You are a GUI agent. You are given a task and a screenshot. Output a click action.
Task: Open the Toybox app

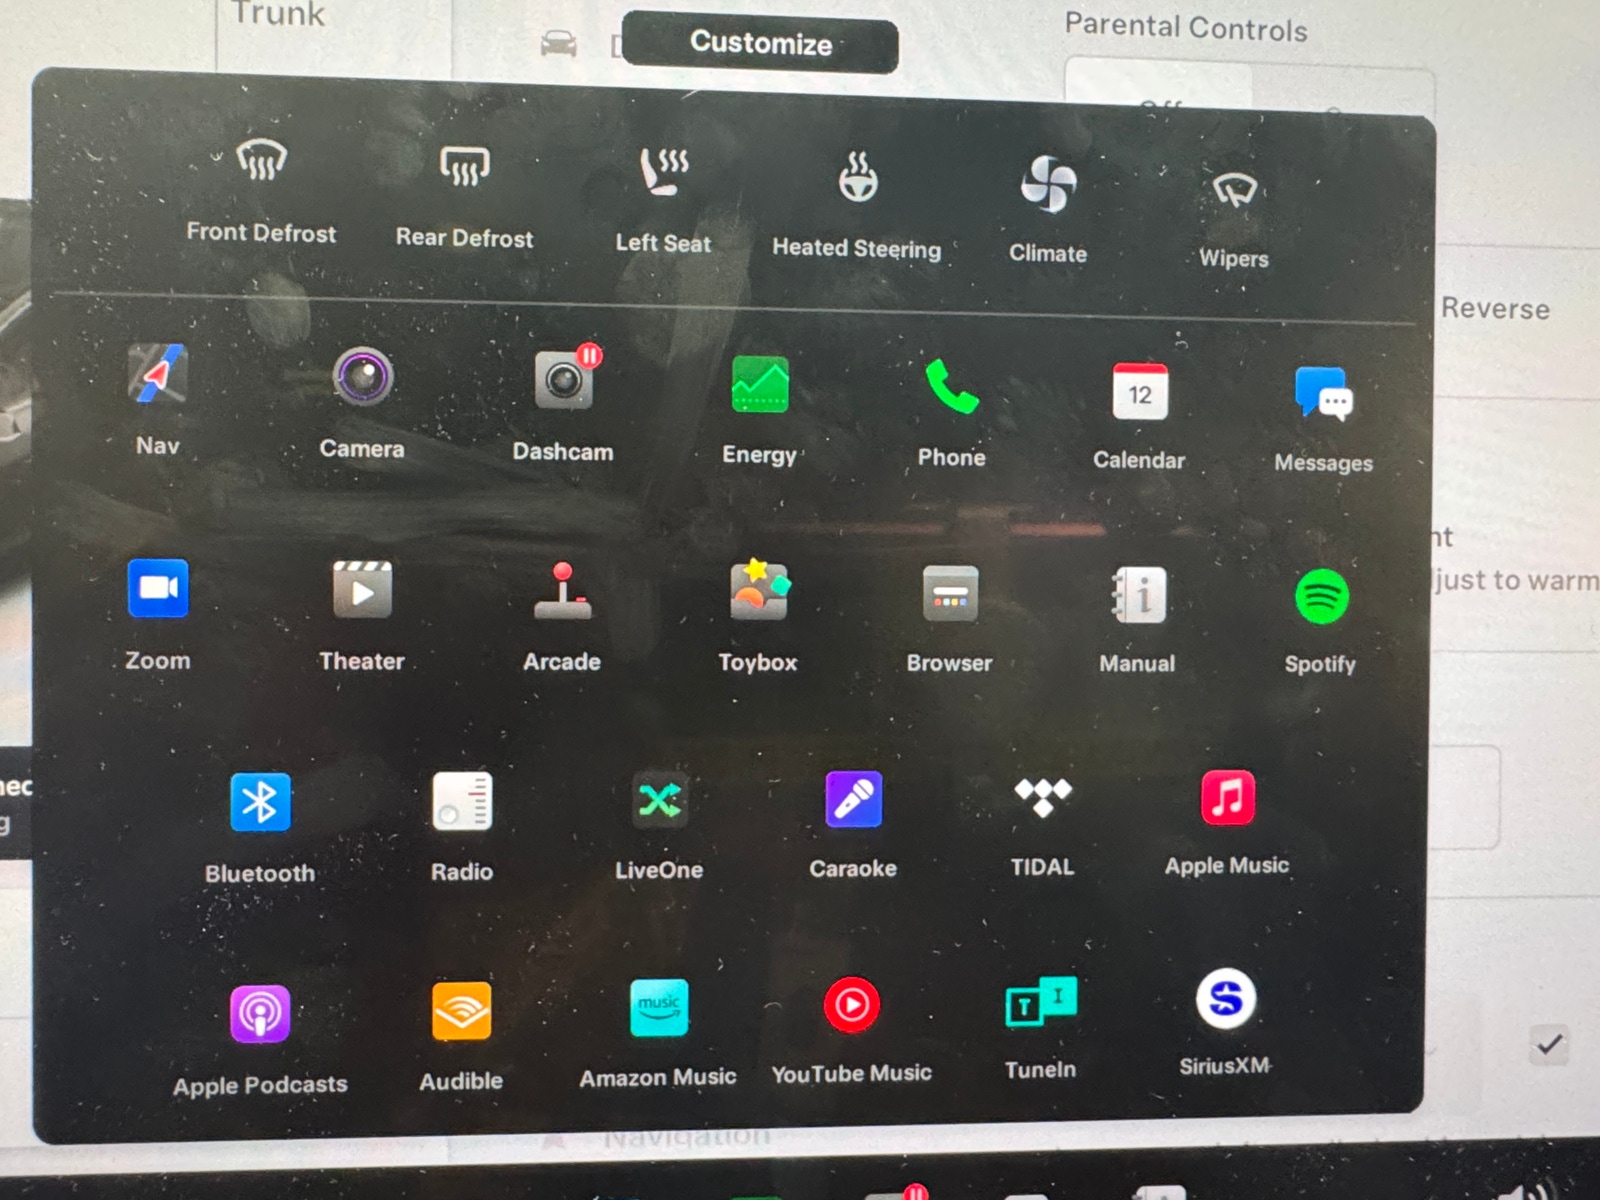click(x=758, y=617)
